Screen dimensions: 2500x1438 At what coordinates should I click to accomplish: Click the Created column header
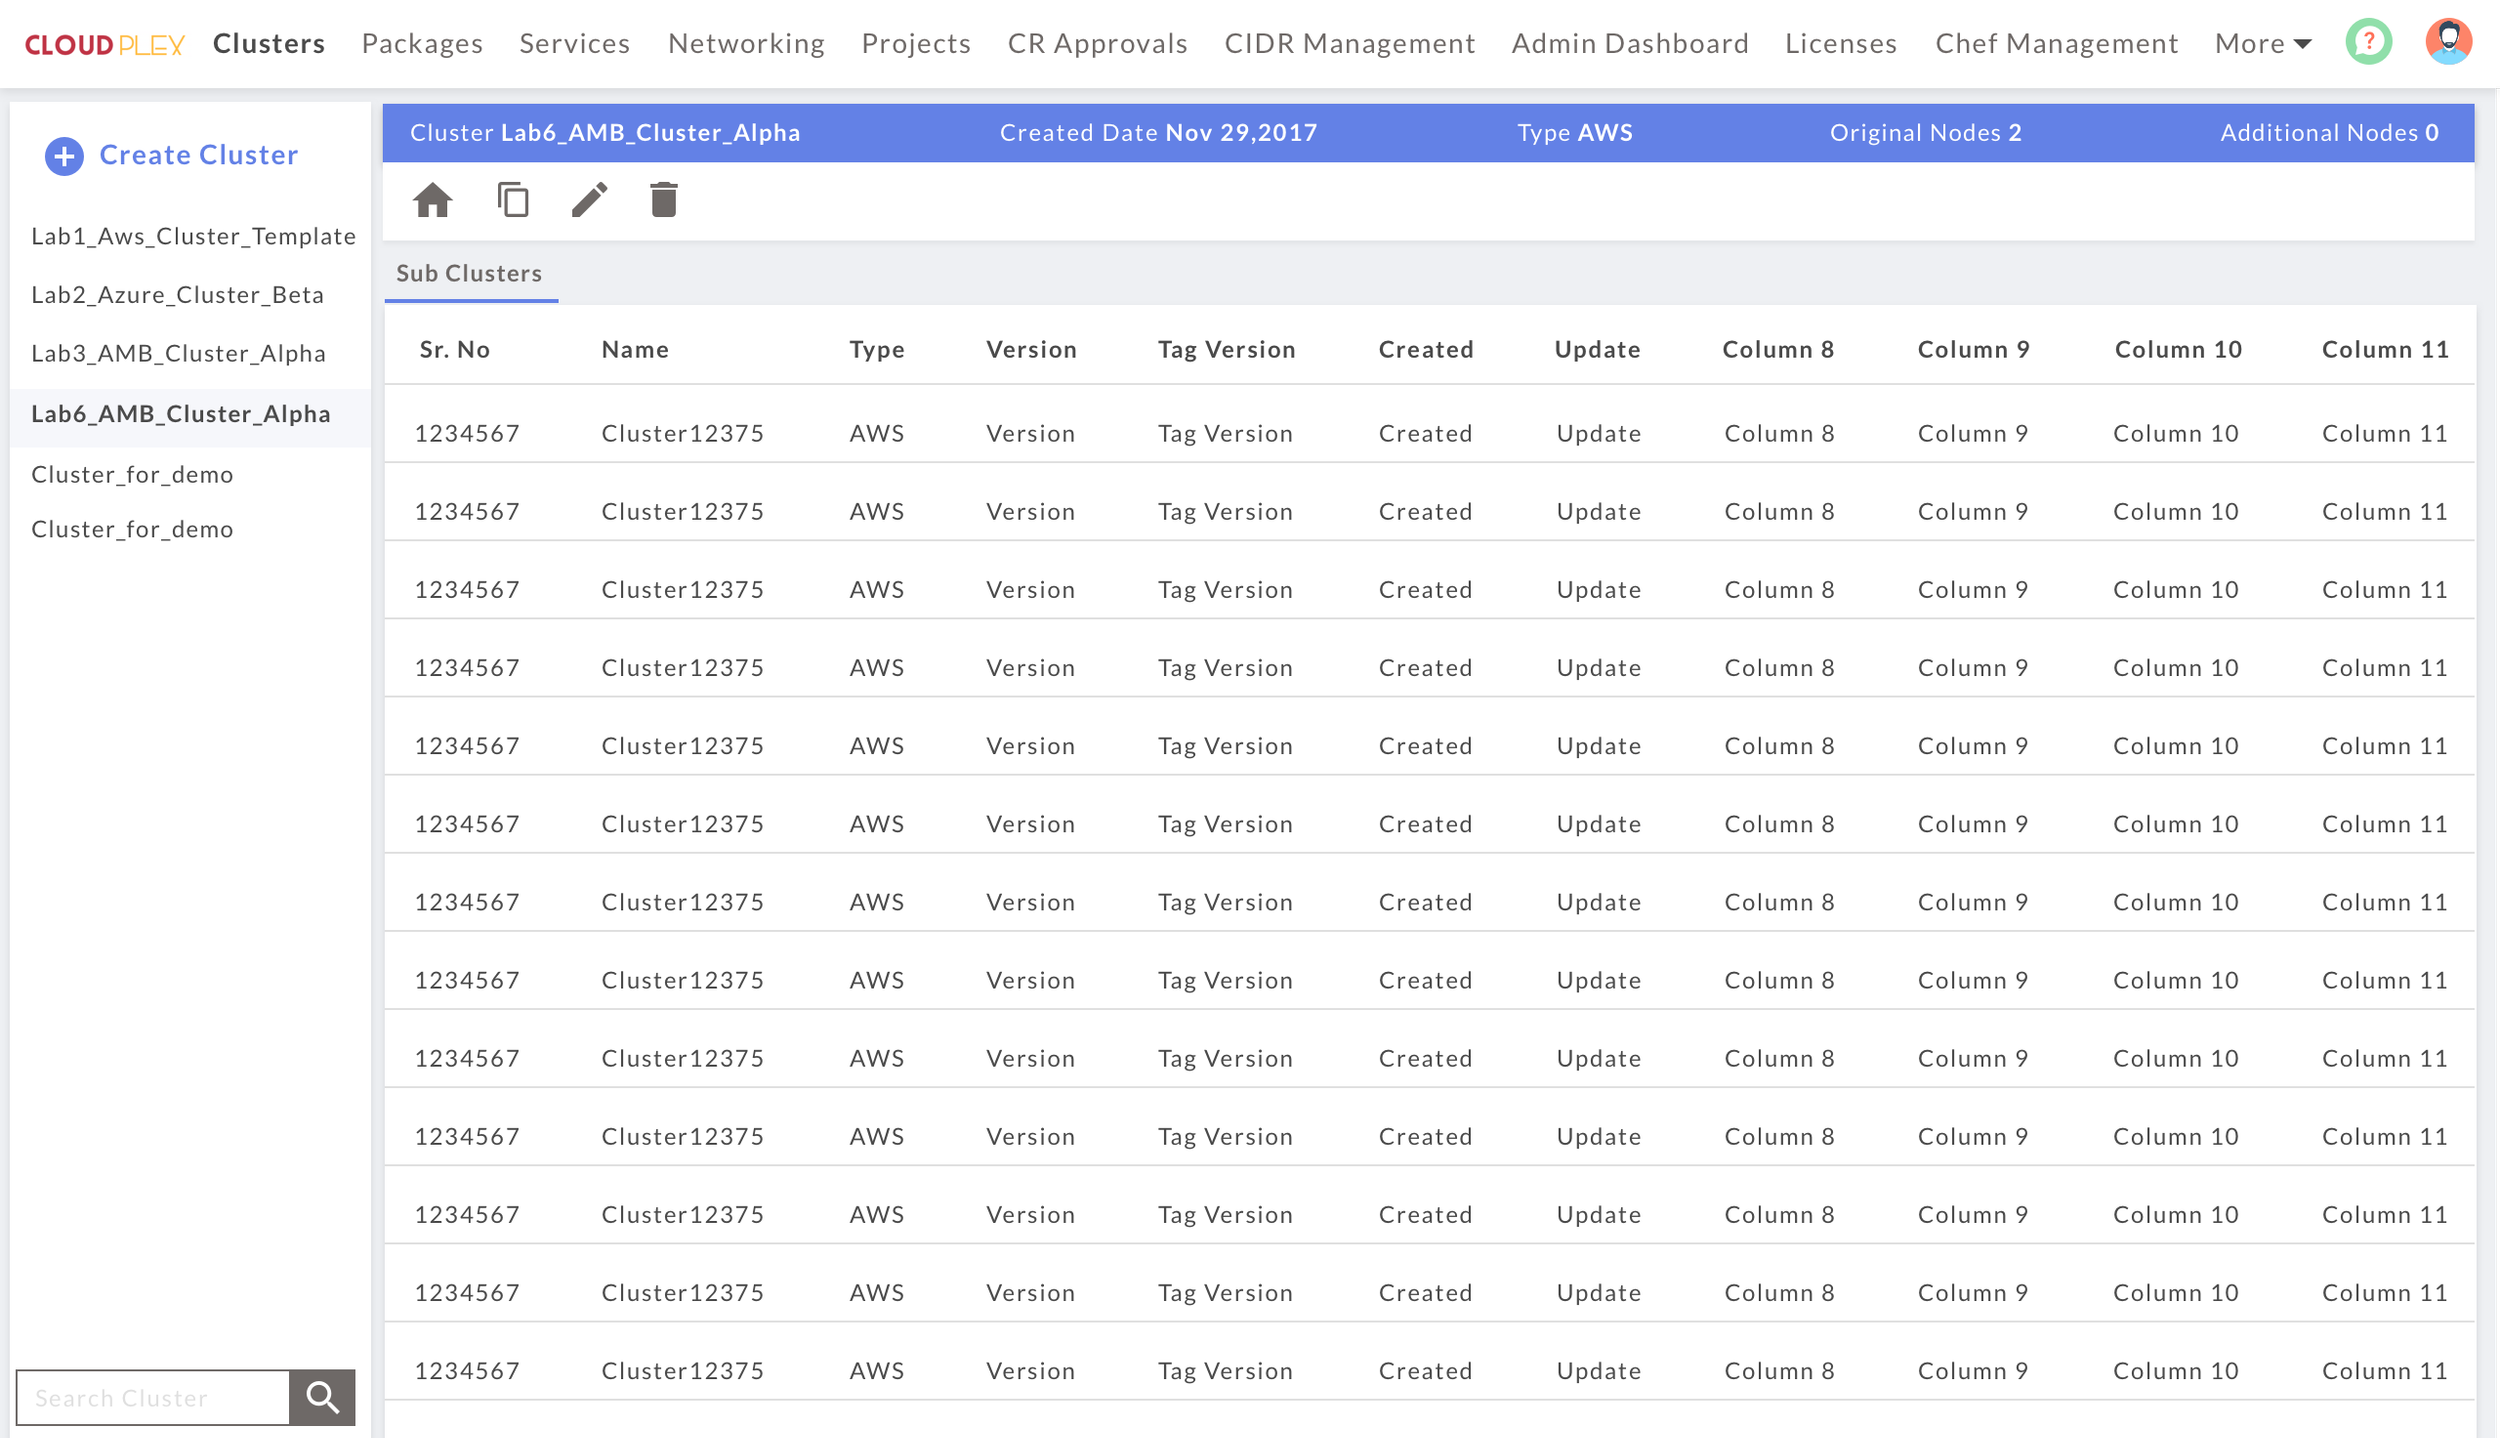(1426, 349)
